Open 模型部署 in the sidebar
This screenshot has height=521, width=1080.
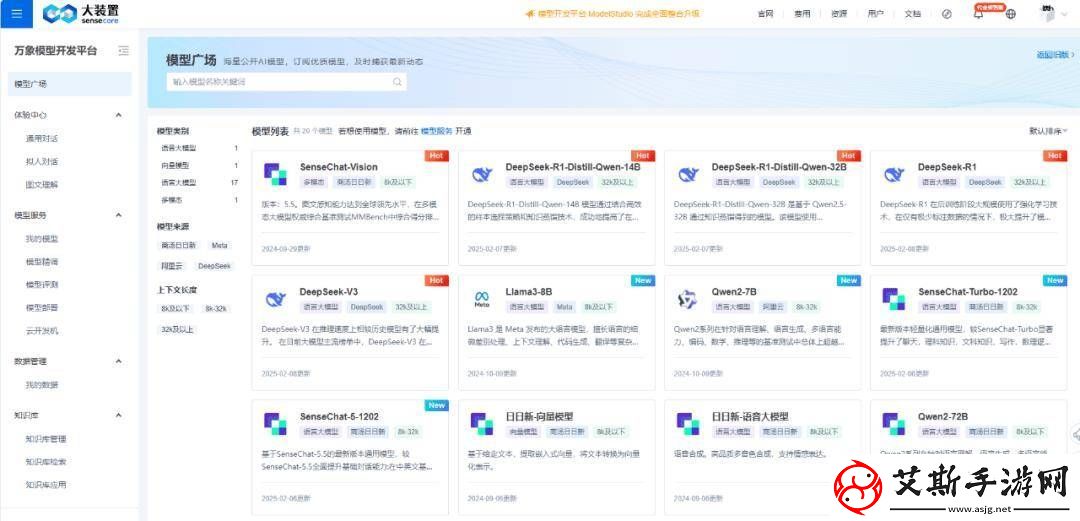pyautogui.click(x=42, y=307)
